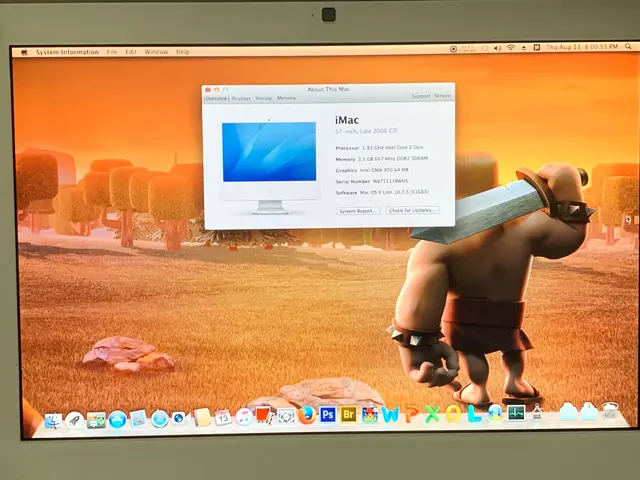The height and width of the screenshot is (480, 640).
Task: Open the App Store from the Dock
Action: [117, 420]
